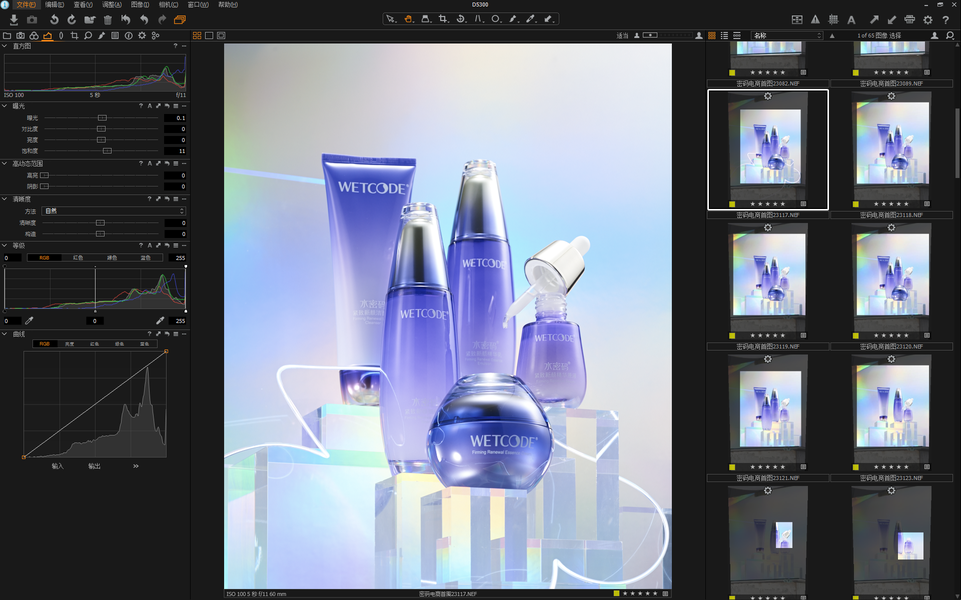The image size is (961, 600).
Task: Open the Color circles tool tab
Action: [34, 36]
